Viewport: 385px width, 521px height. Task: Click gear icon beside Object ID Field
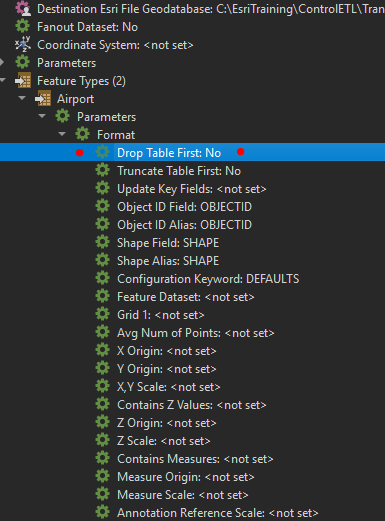(x=103, y=207)
